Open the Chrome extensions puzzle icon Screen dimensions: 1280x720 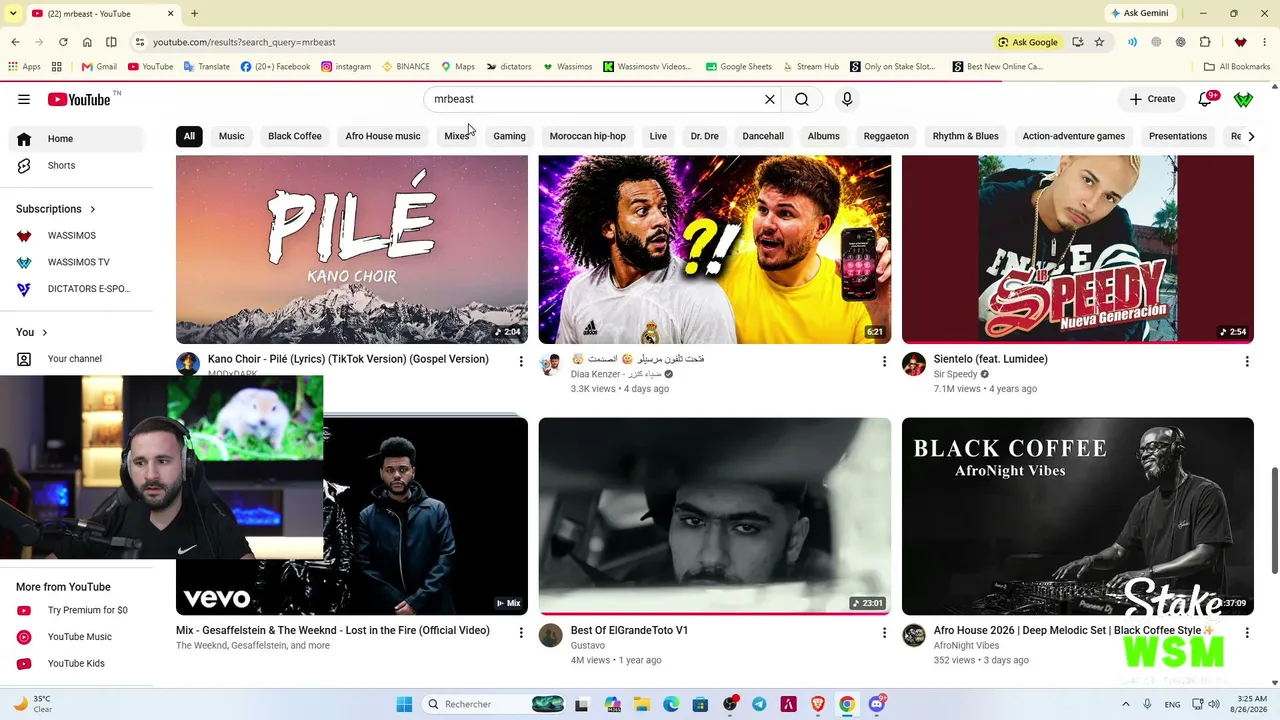pos(1205,42)
